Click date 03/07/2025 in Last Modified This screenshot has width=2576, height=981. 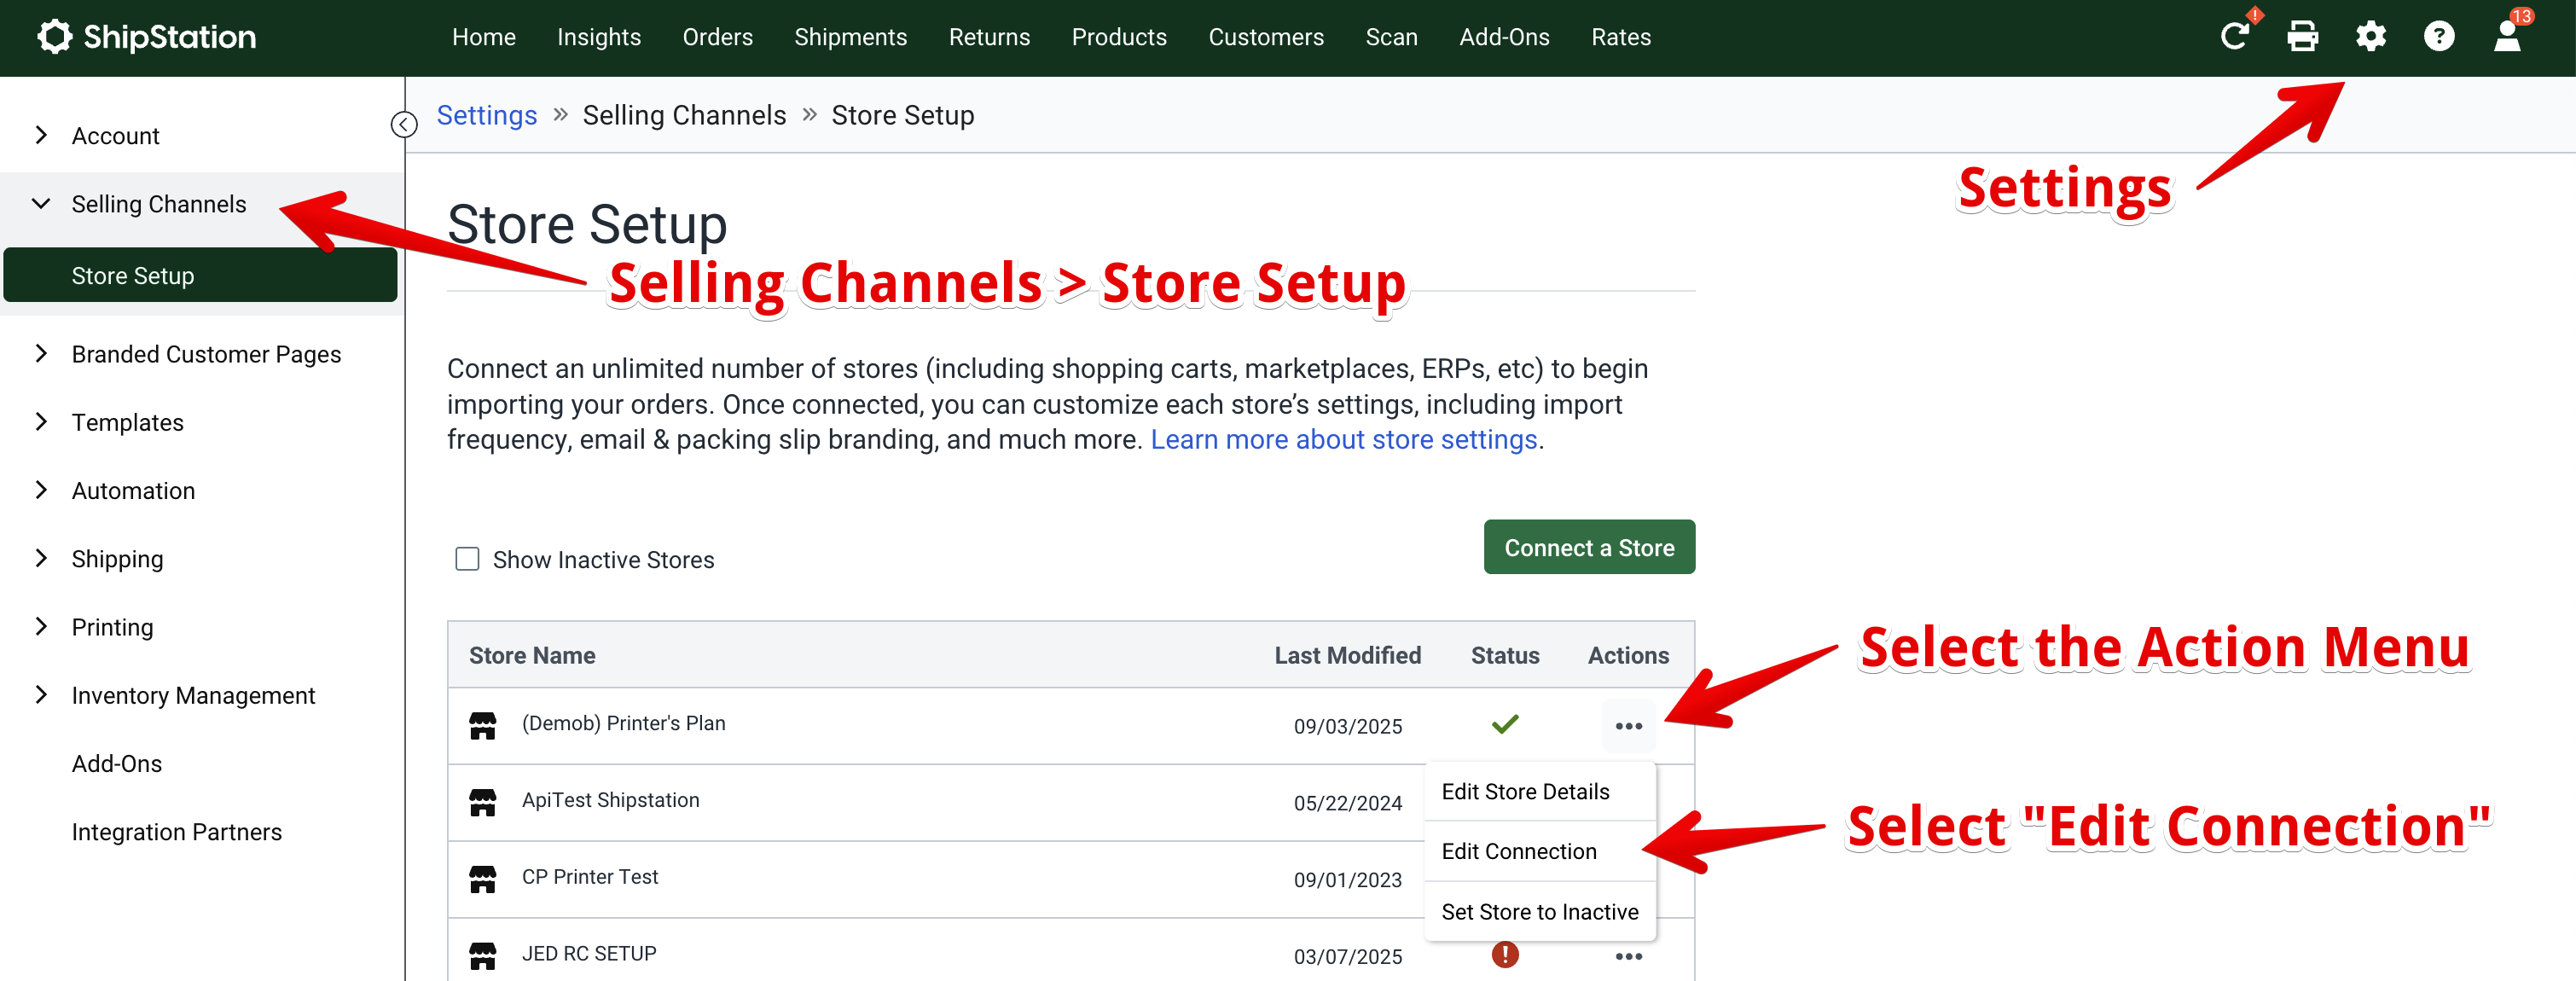(1347, 957)
